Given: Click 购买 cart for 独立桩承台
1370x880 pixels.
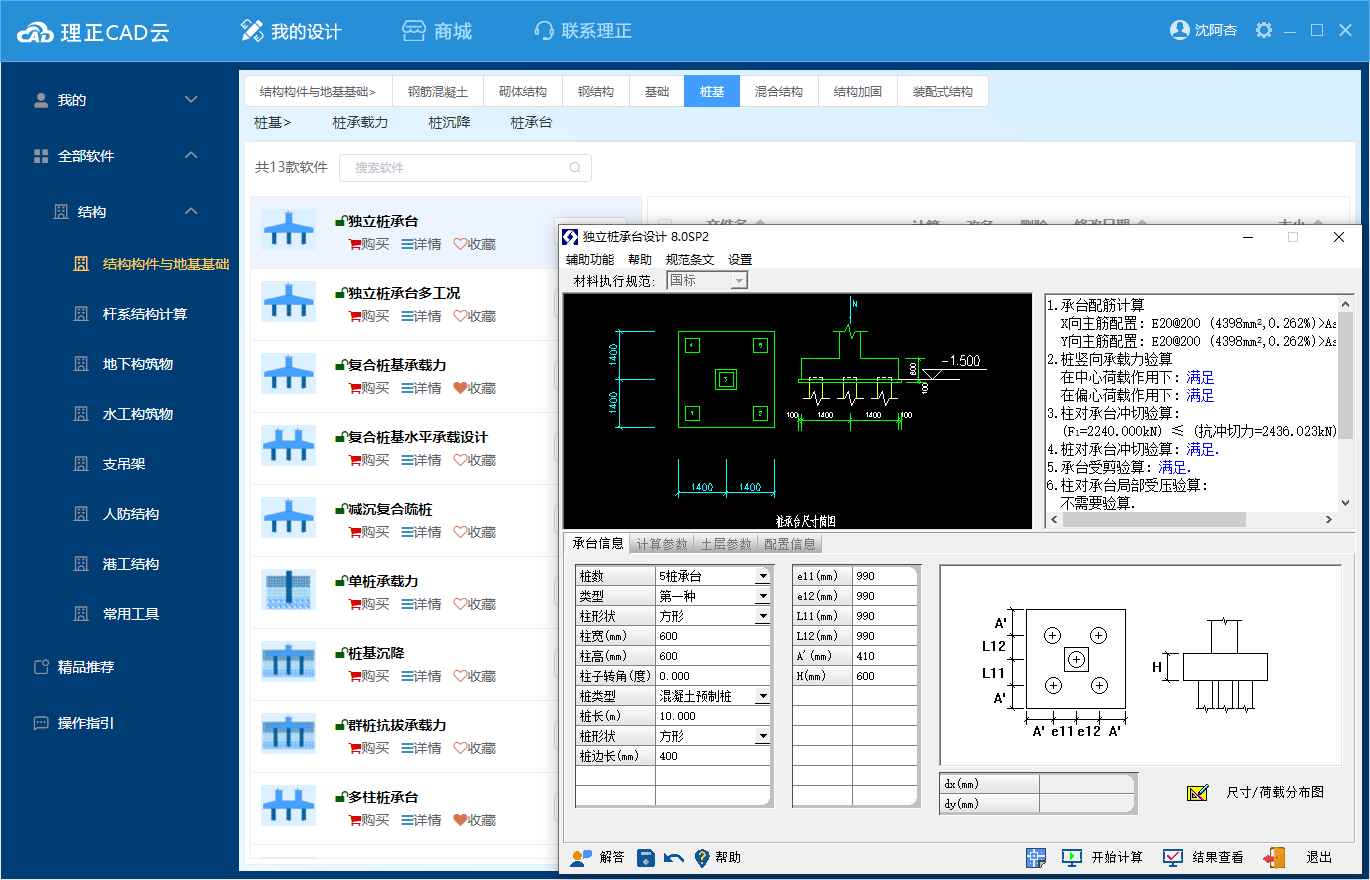Looking at the screenshot, I should click(x=369, y=244).
